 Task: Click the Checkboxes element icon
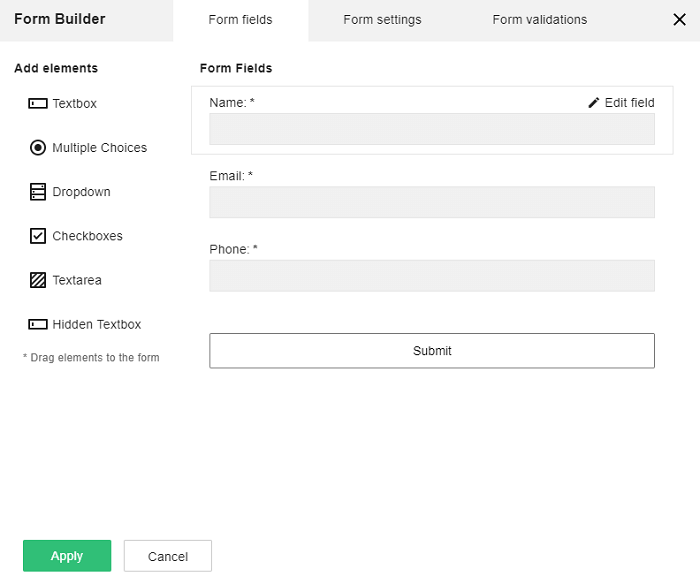coord(38,236)
